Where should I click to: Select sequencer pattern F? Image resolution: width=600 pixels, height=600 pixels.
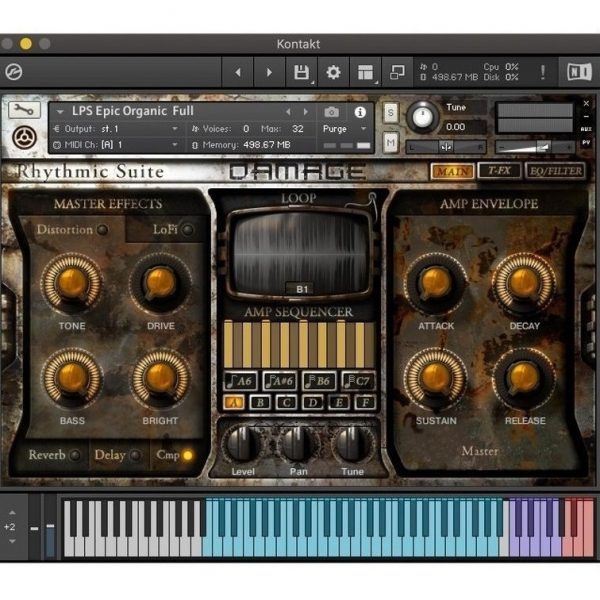[365, 403]
